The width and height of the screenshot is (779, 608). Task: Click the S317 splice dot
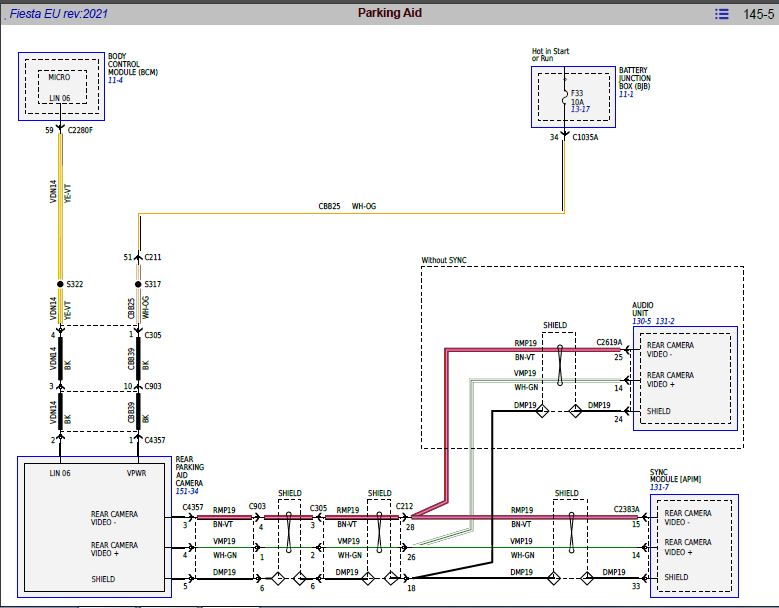coord(138,284)
